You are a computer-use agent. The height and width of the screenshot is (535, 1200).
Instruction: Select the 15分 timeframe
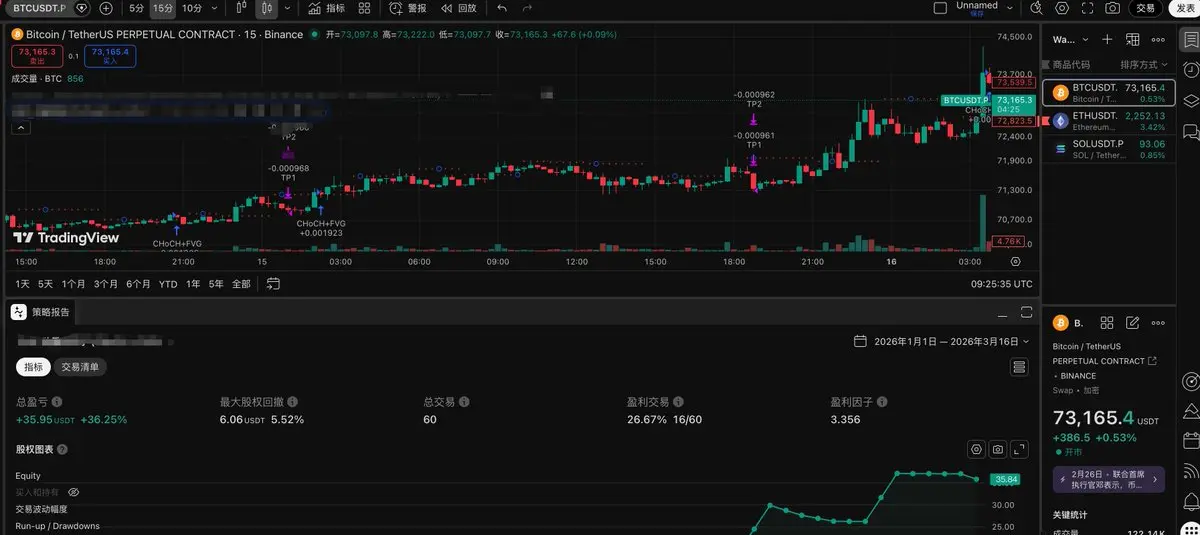click(162, 8)
